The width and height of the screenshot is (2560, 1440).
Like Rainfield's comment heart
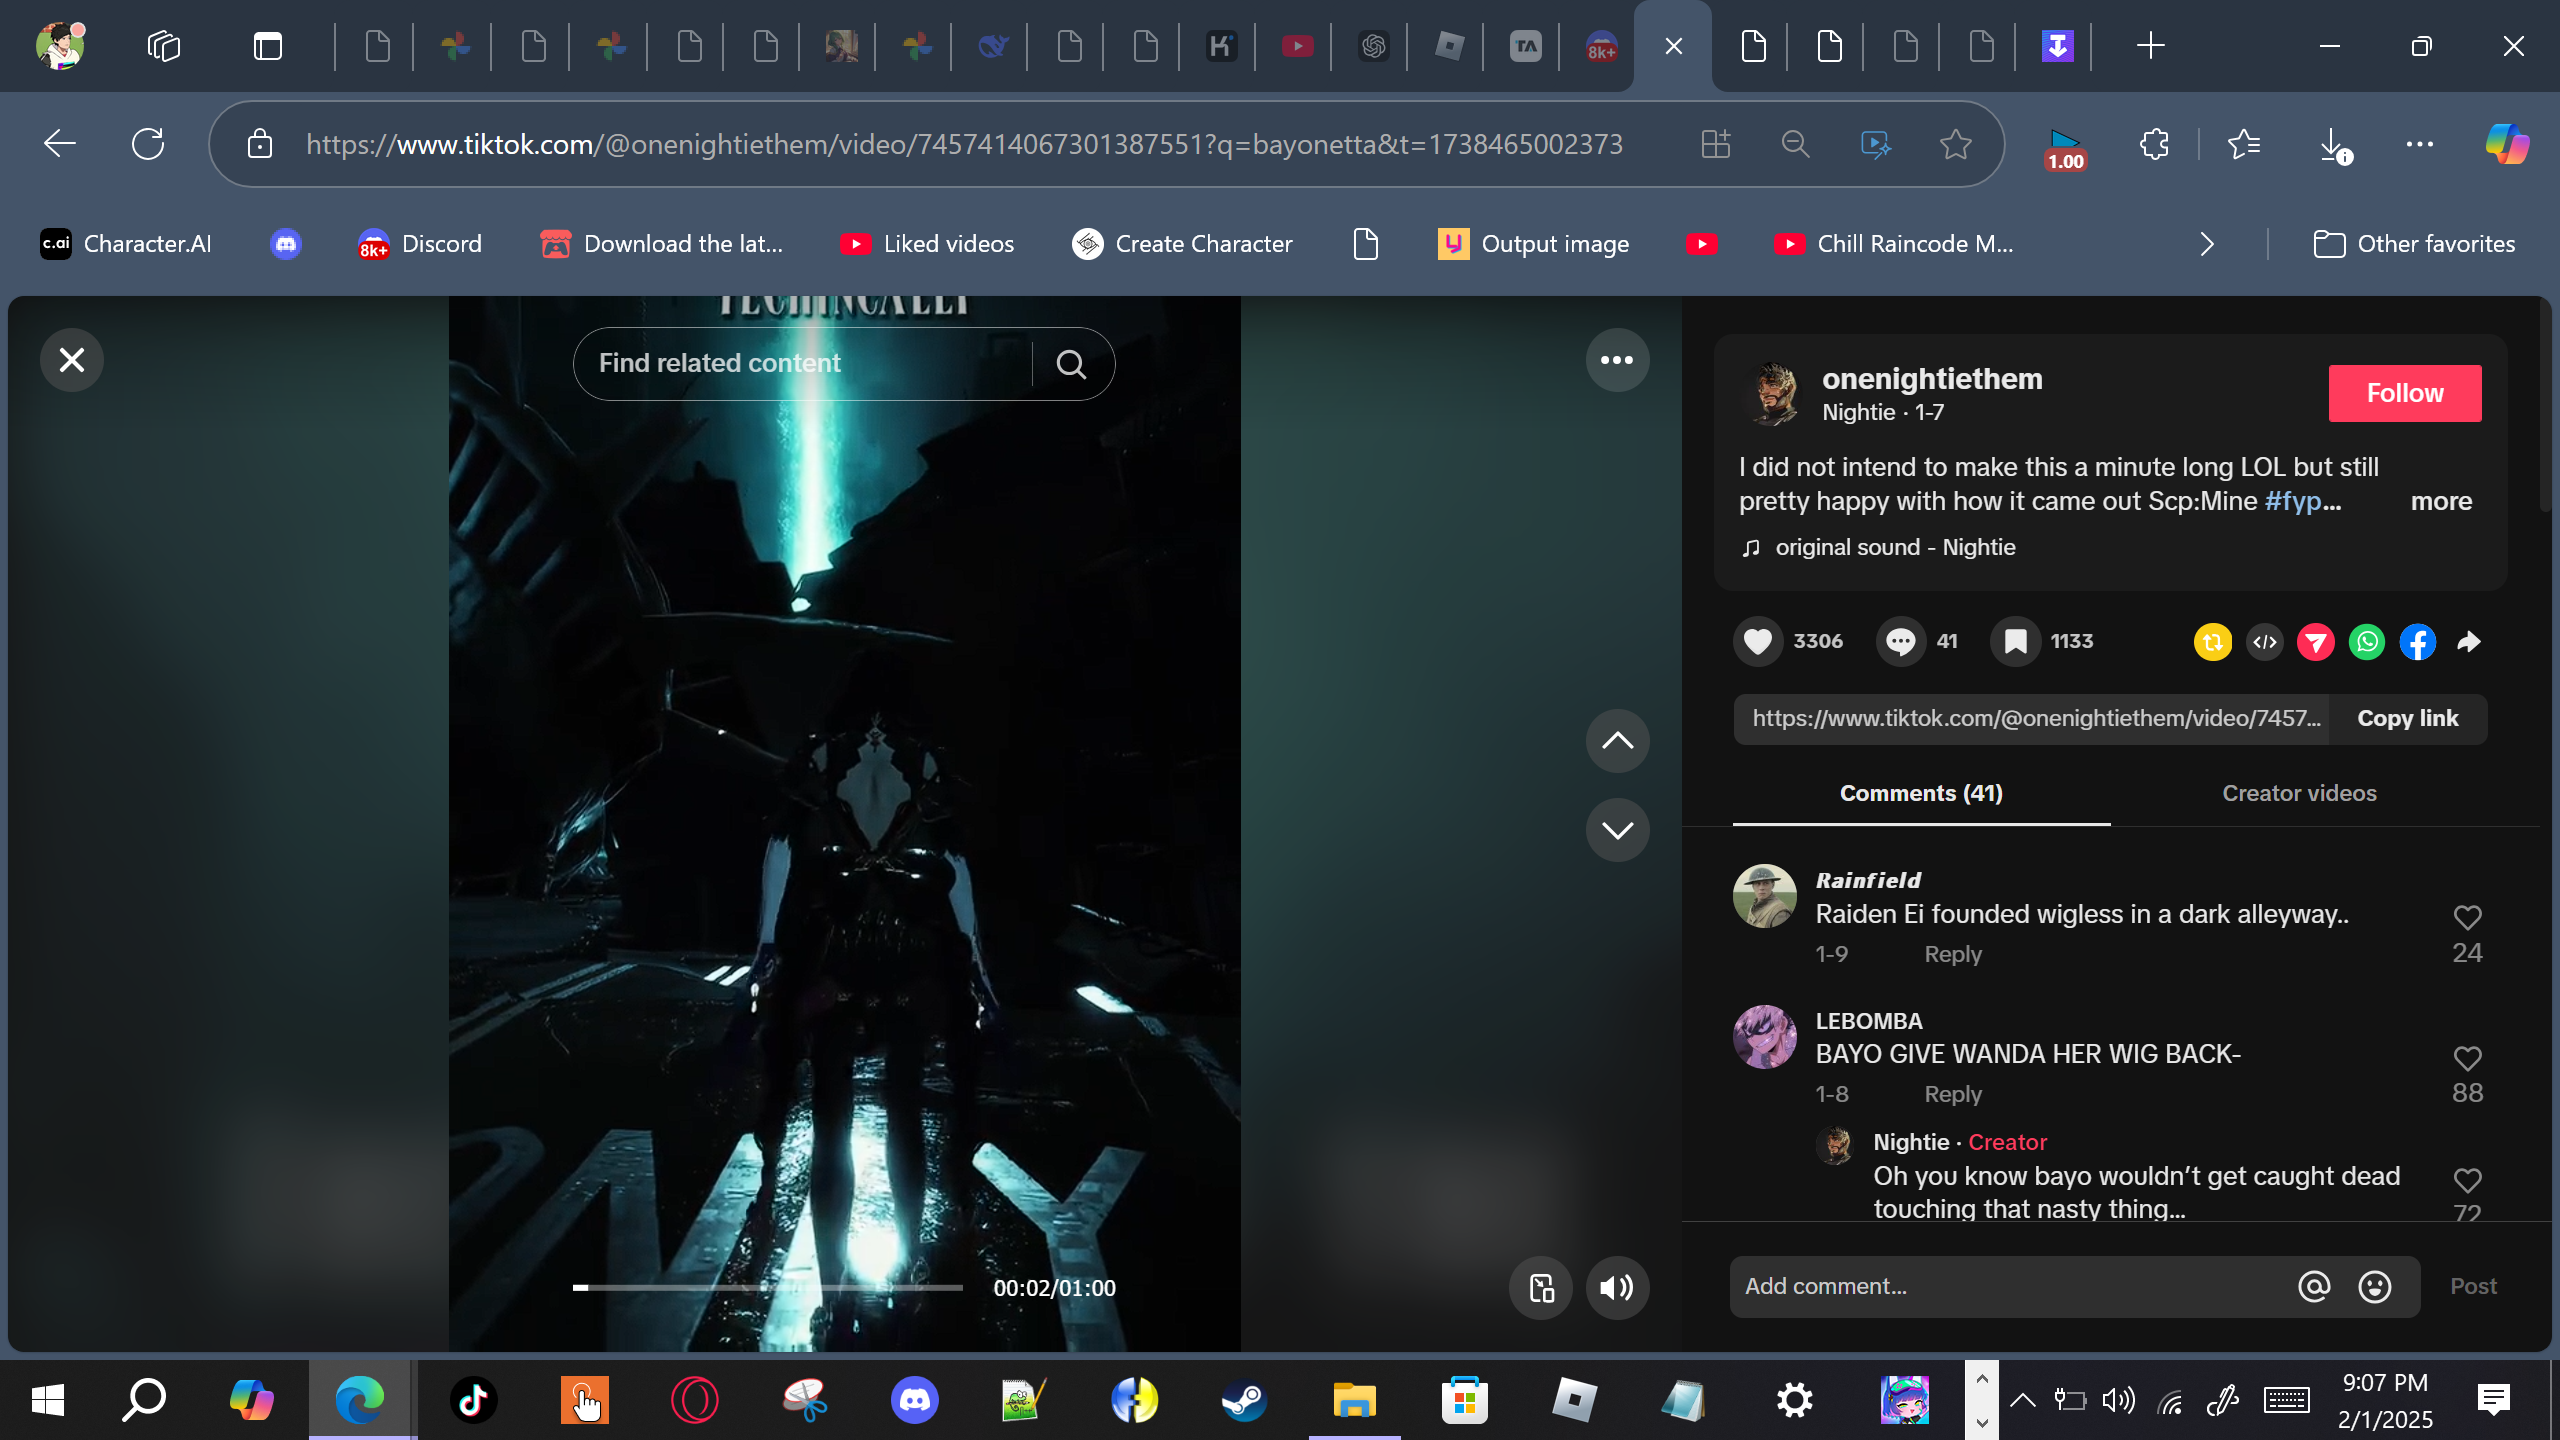point(2467,918)
